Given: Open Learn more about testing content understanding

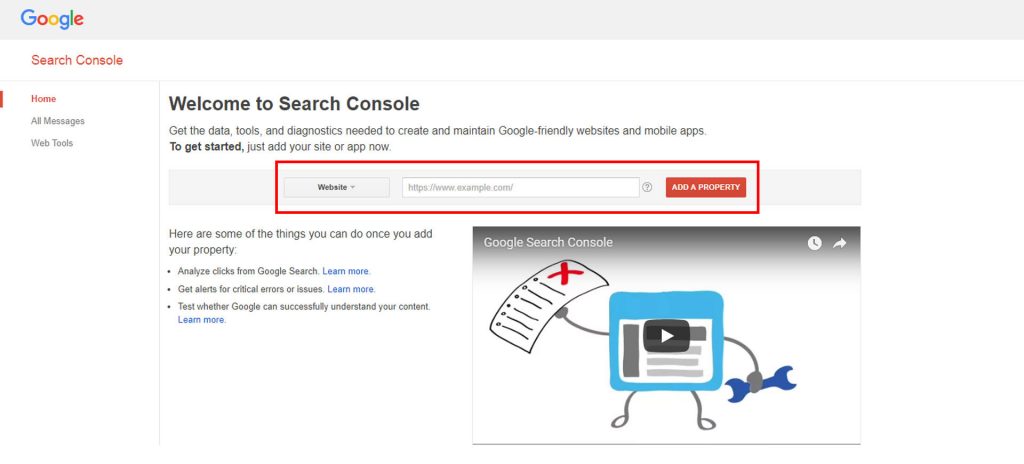Looking at the screenshot, I should [x=201, y=320].
